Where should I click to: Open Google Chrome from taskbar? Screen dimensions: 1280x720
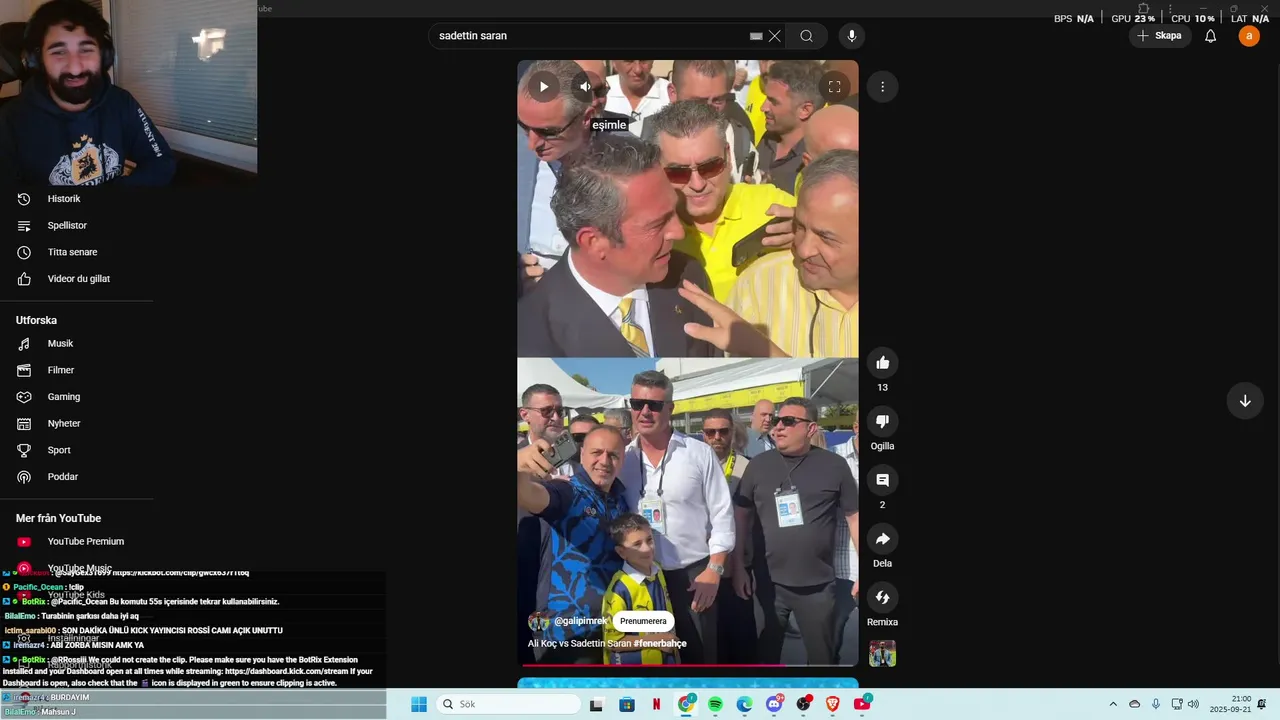click(686, 704)
